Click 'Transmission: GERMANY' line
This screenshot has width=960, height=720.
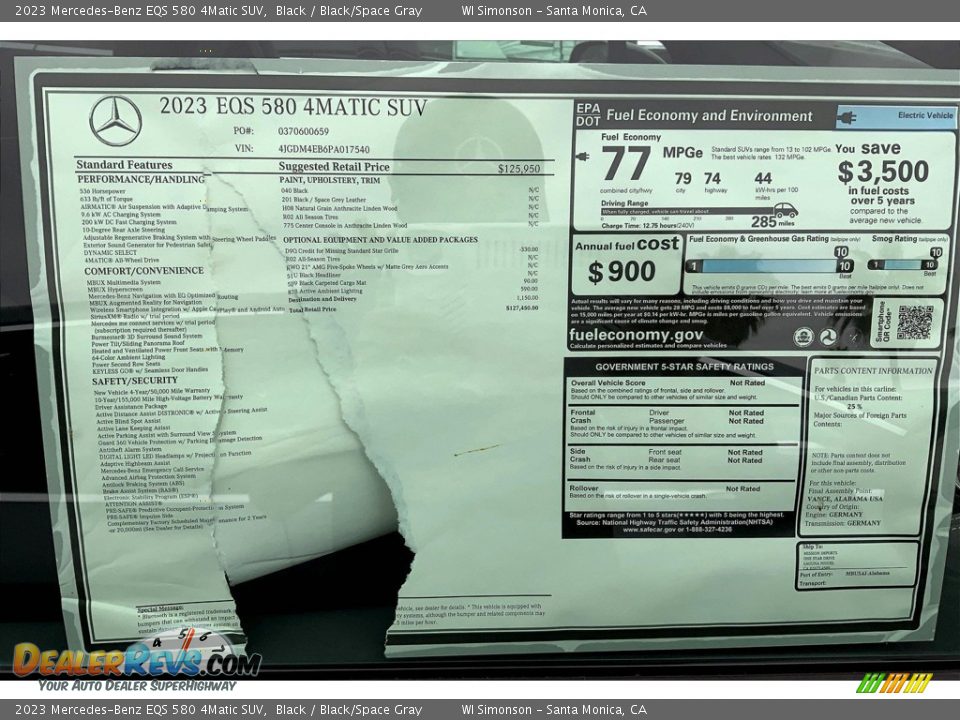coord(842,523)
